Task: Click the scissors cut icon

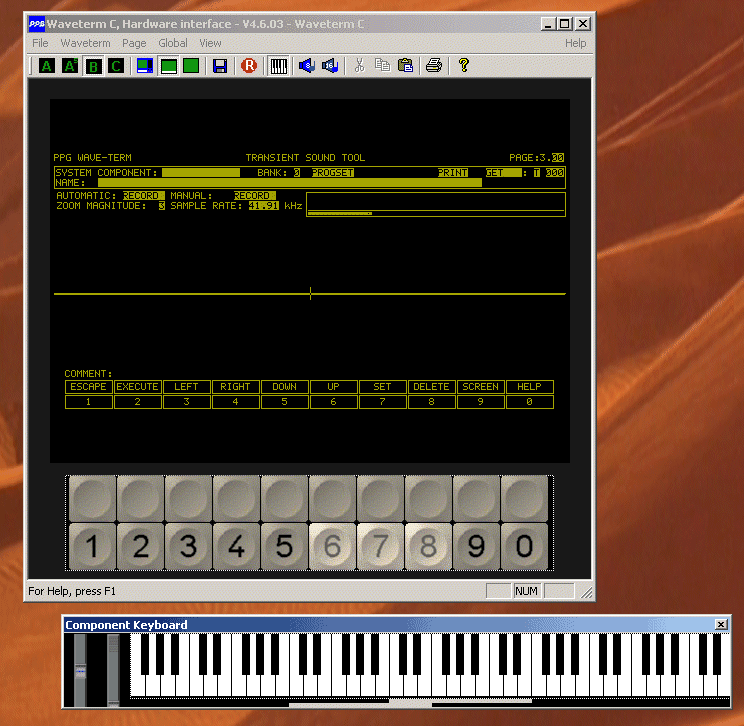Action: pos(359,65)
